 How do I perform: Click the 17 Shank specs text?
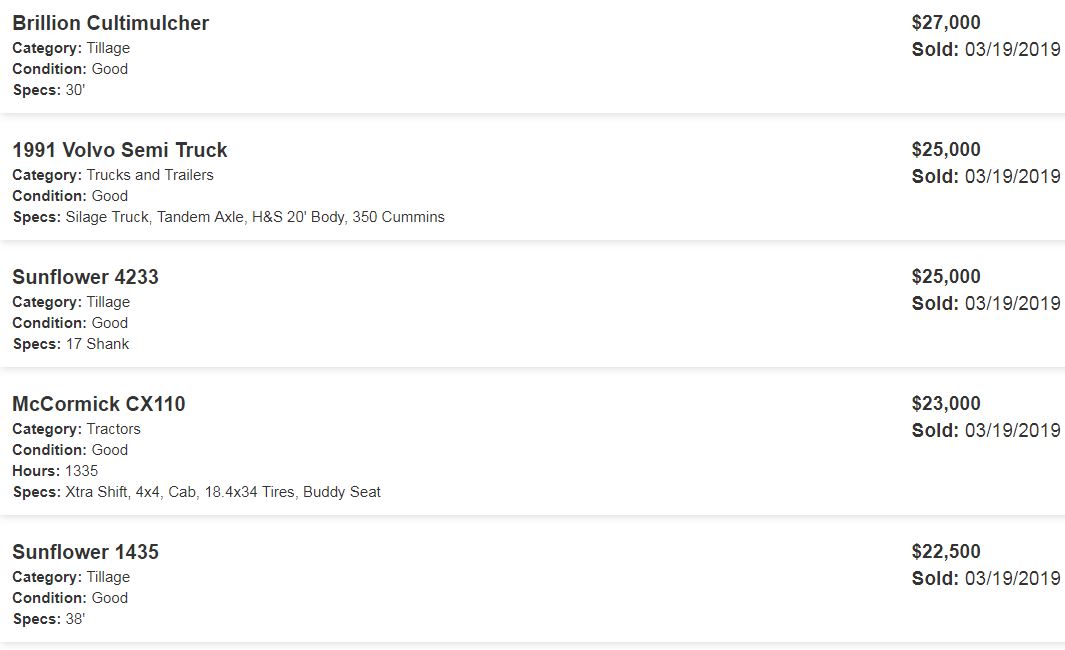click(x=97, y=344)
